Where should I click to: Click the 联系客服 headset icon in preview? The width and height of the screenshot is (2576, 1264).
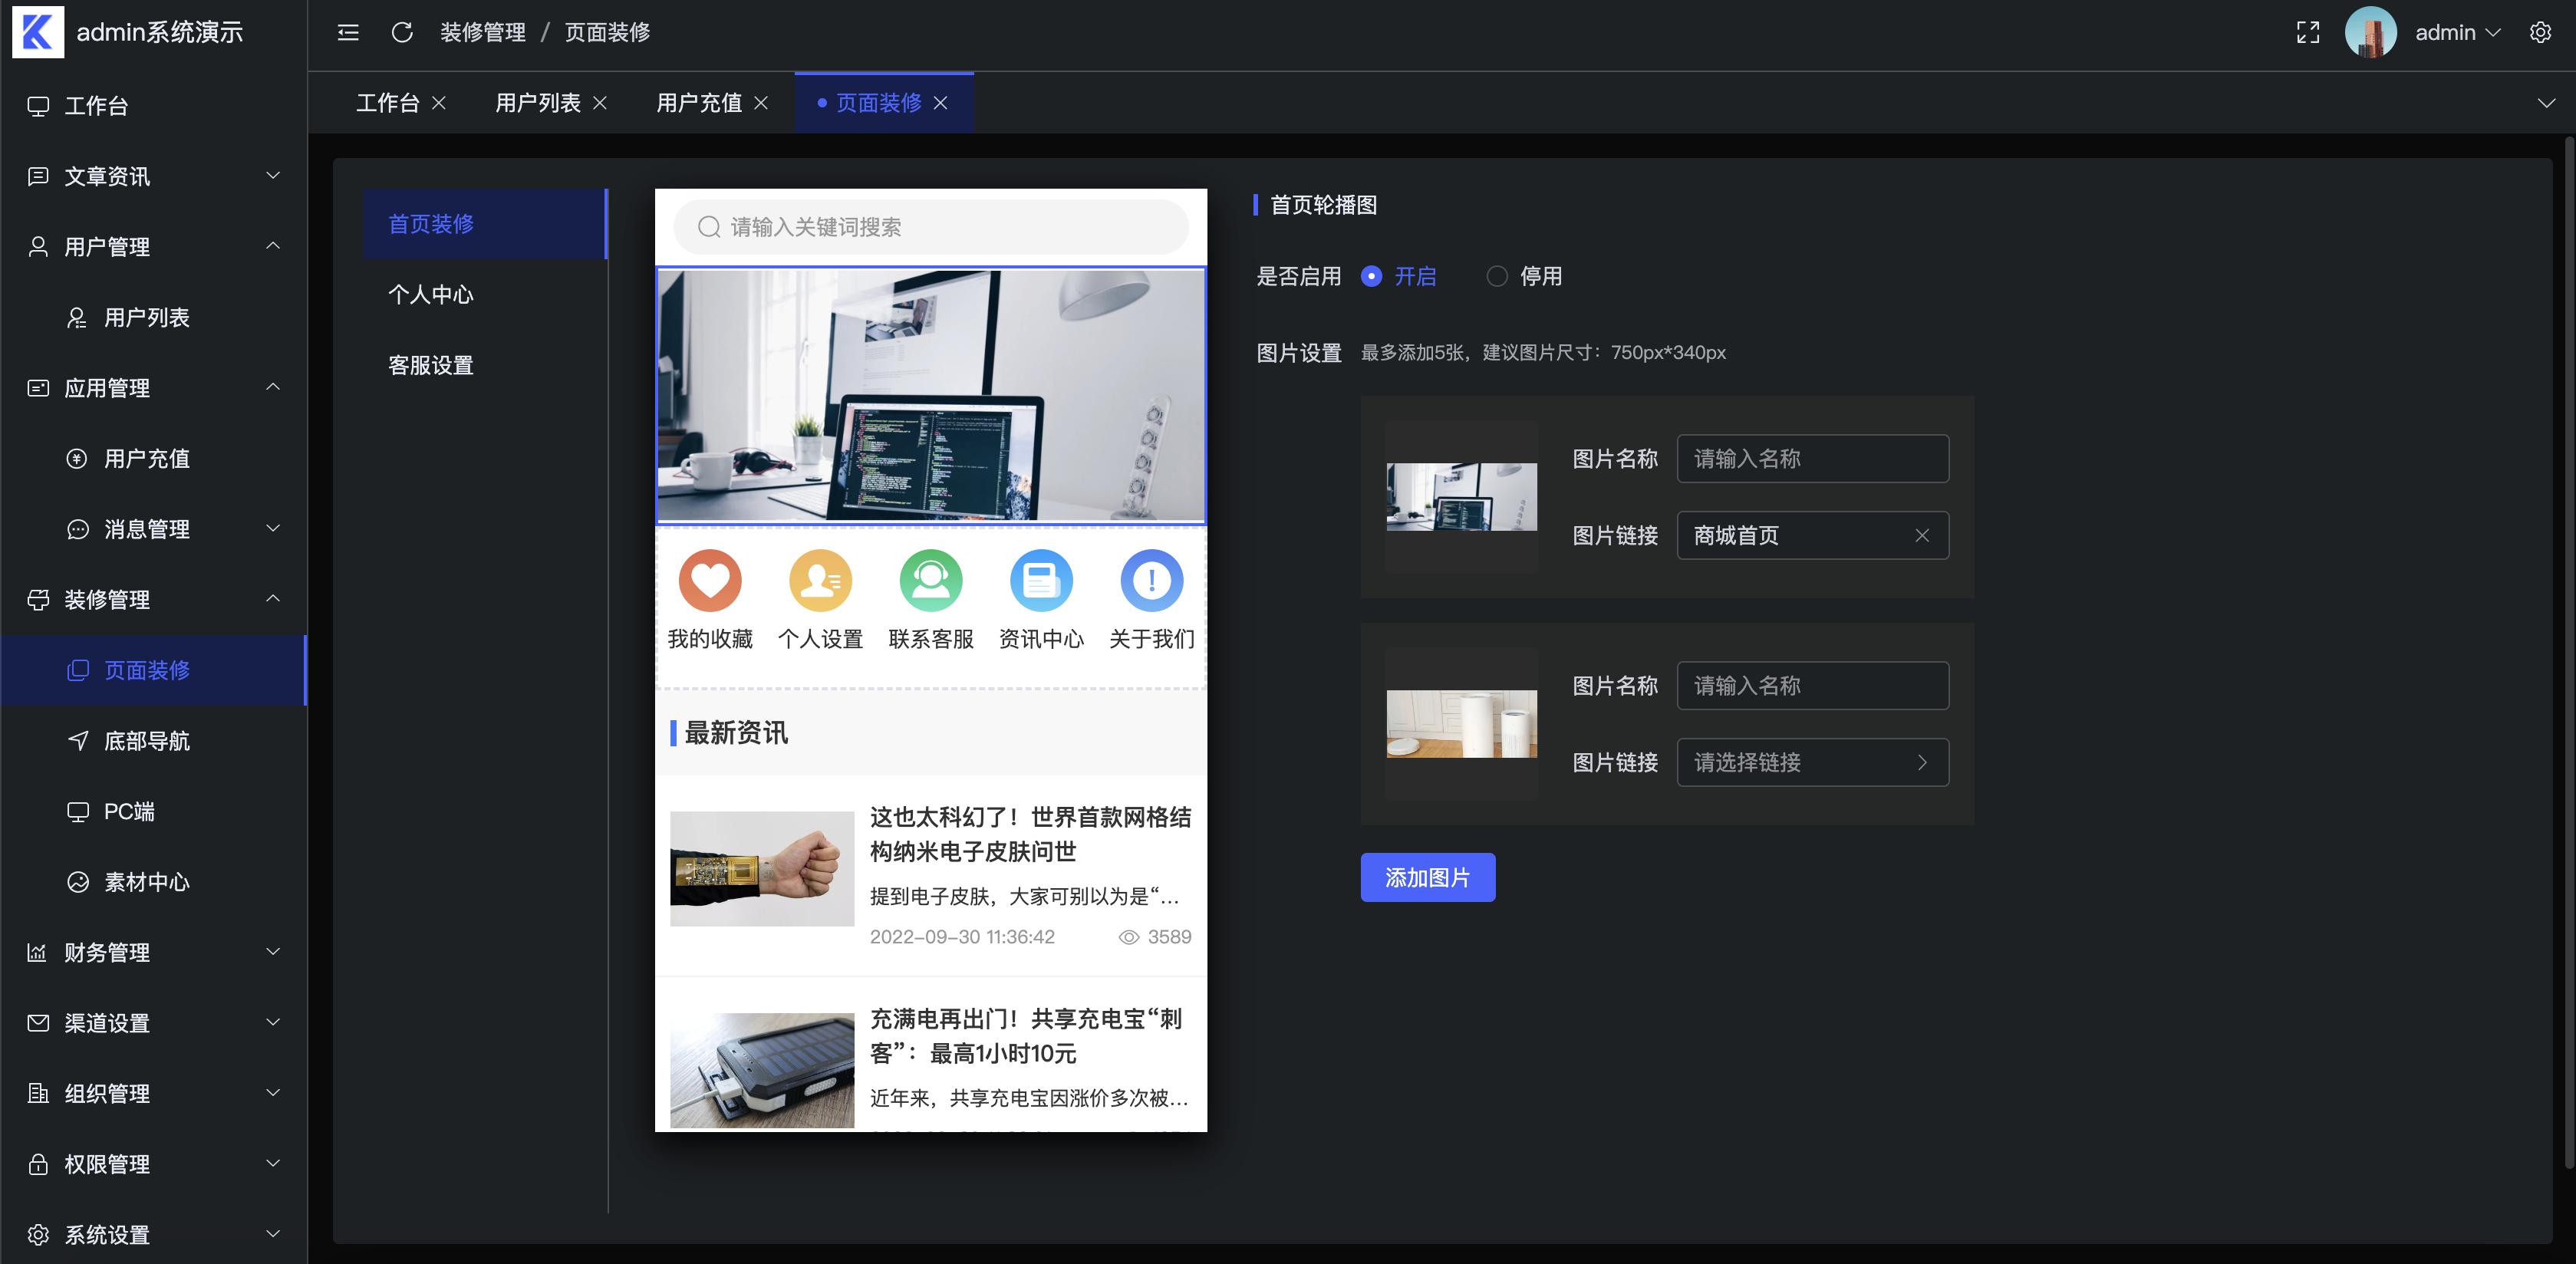pyautogui.click(x=931, y=580)
